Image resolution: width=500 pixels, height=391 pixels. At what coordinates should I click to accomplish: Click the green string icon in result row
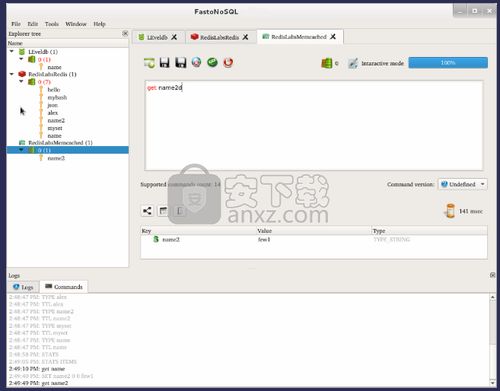(156, 239)
